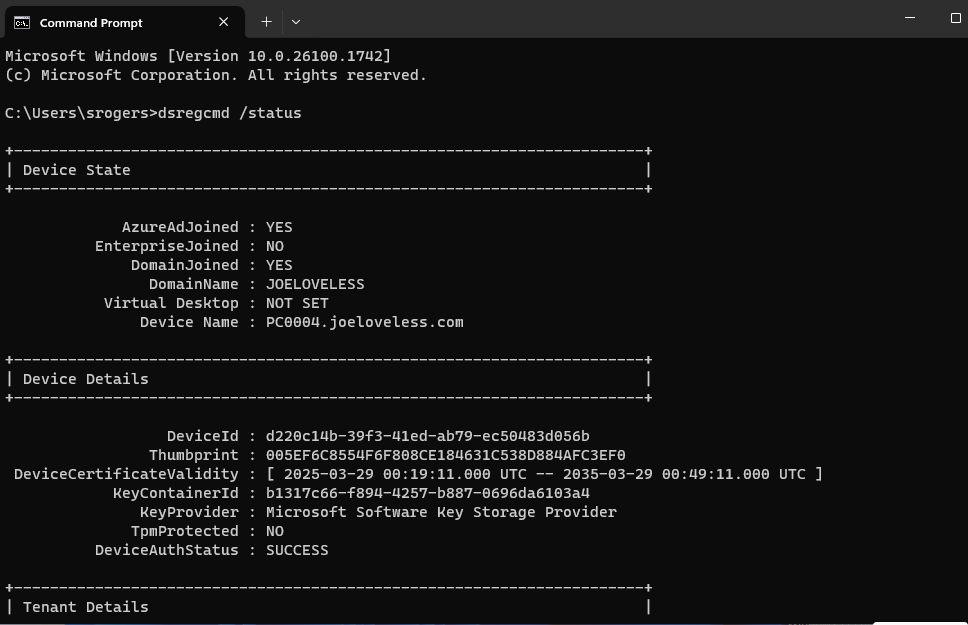The height and width of the screenshot is (625, 968).
Task: Click the Command Prompt tab icon
Action: click(21, 22)
